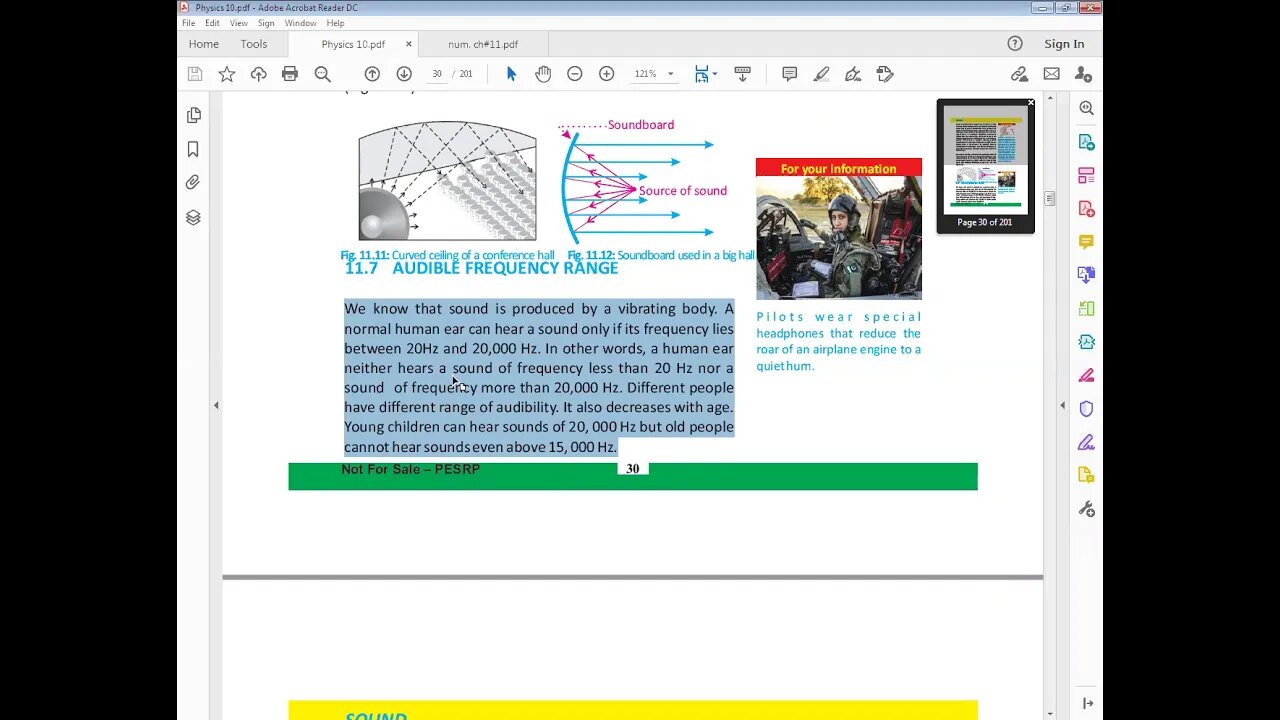Open the help question mark icon
The width and height of the screenshot is (1280, 720).
[1015, 44]
